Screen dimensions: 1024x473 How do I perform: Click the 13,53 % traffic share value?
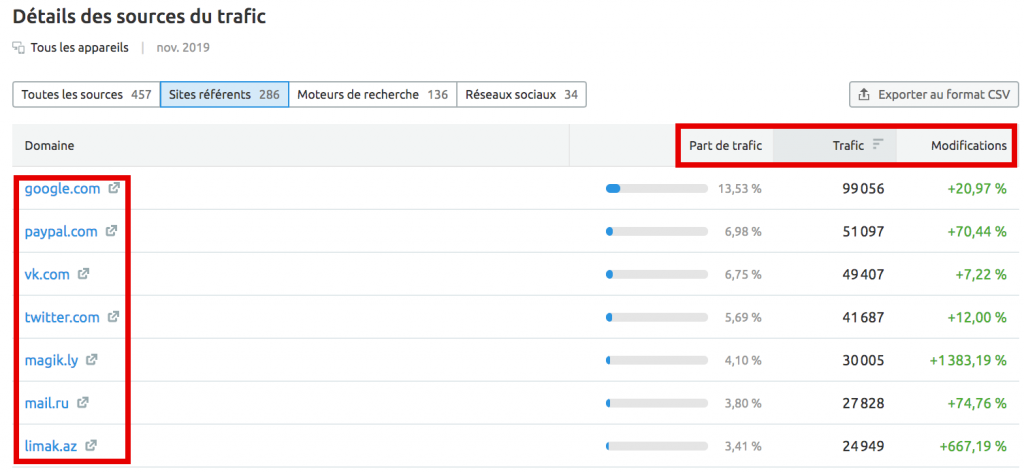740,189
